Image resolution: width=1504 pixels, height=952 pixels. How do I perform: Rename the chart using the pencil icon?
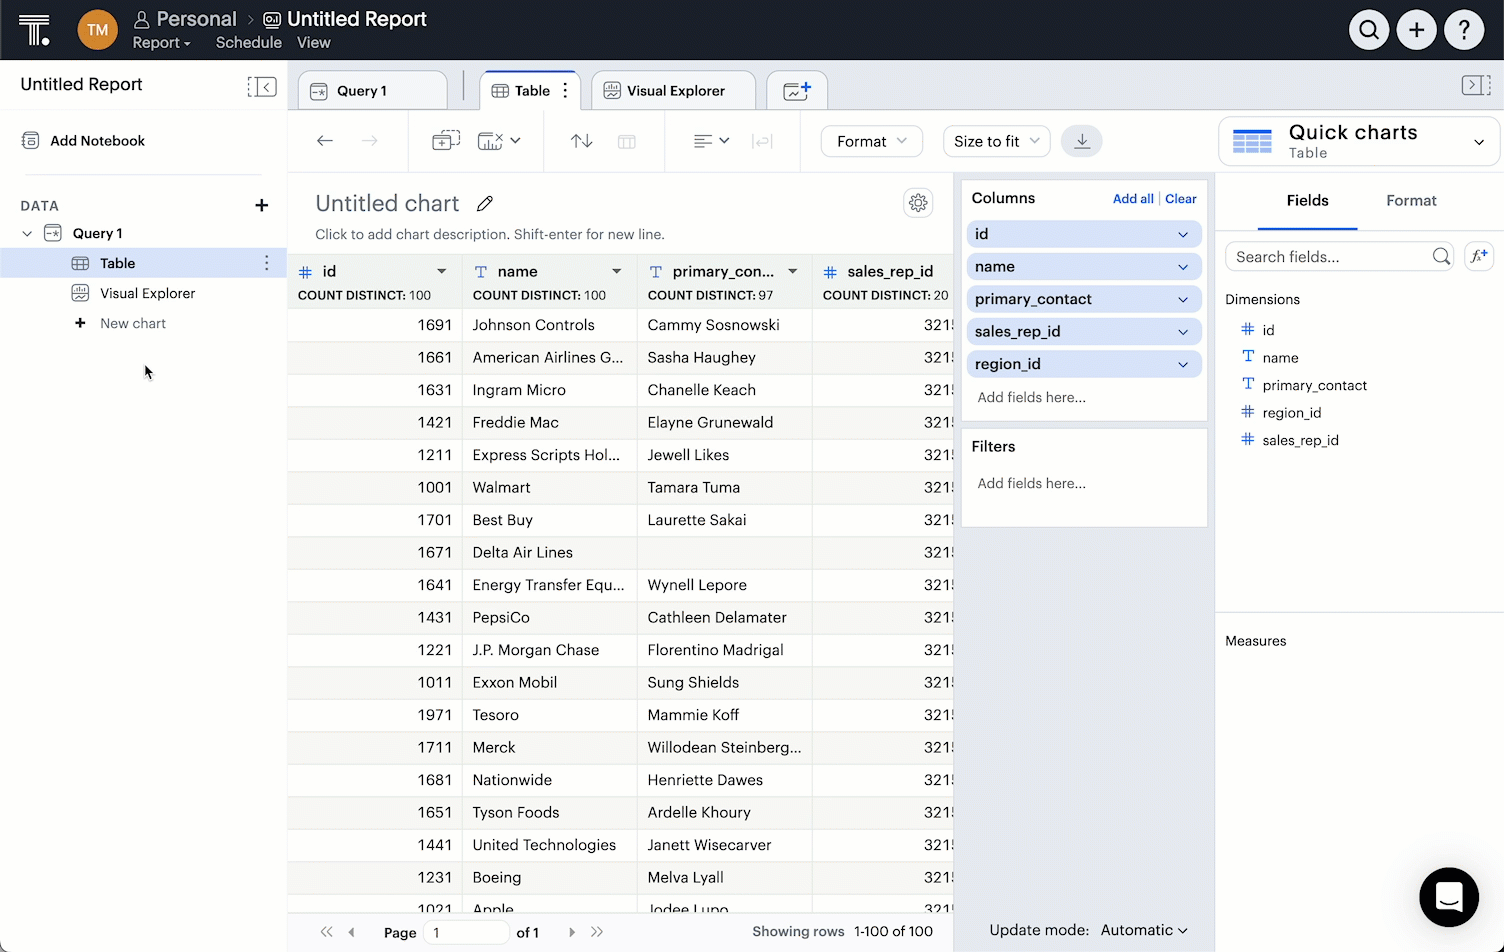[485, 203]
